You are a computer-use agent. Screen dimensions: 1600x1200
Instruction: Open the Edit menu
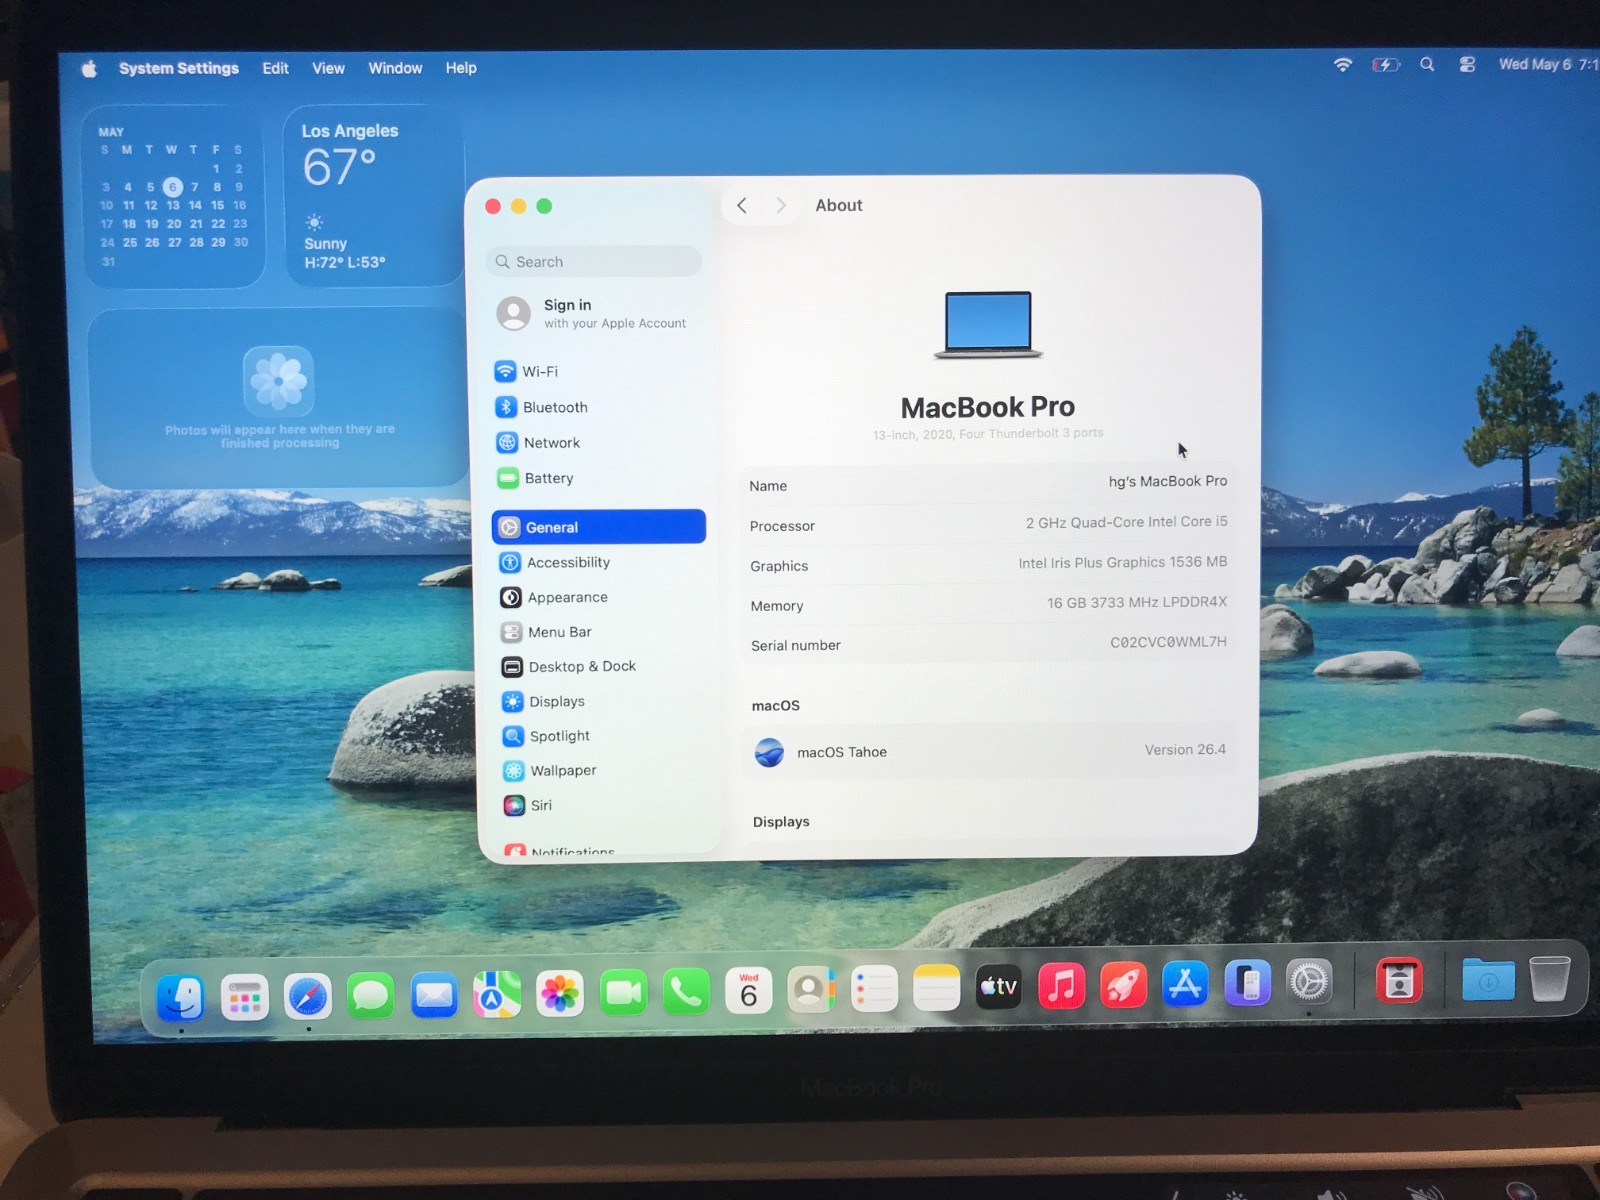click(275, 68)
